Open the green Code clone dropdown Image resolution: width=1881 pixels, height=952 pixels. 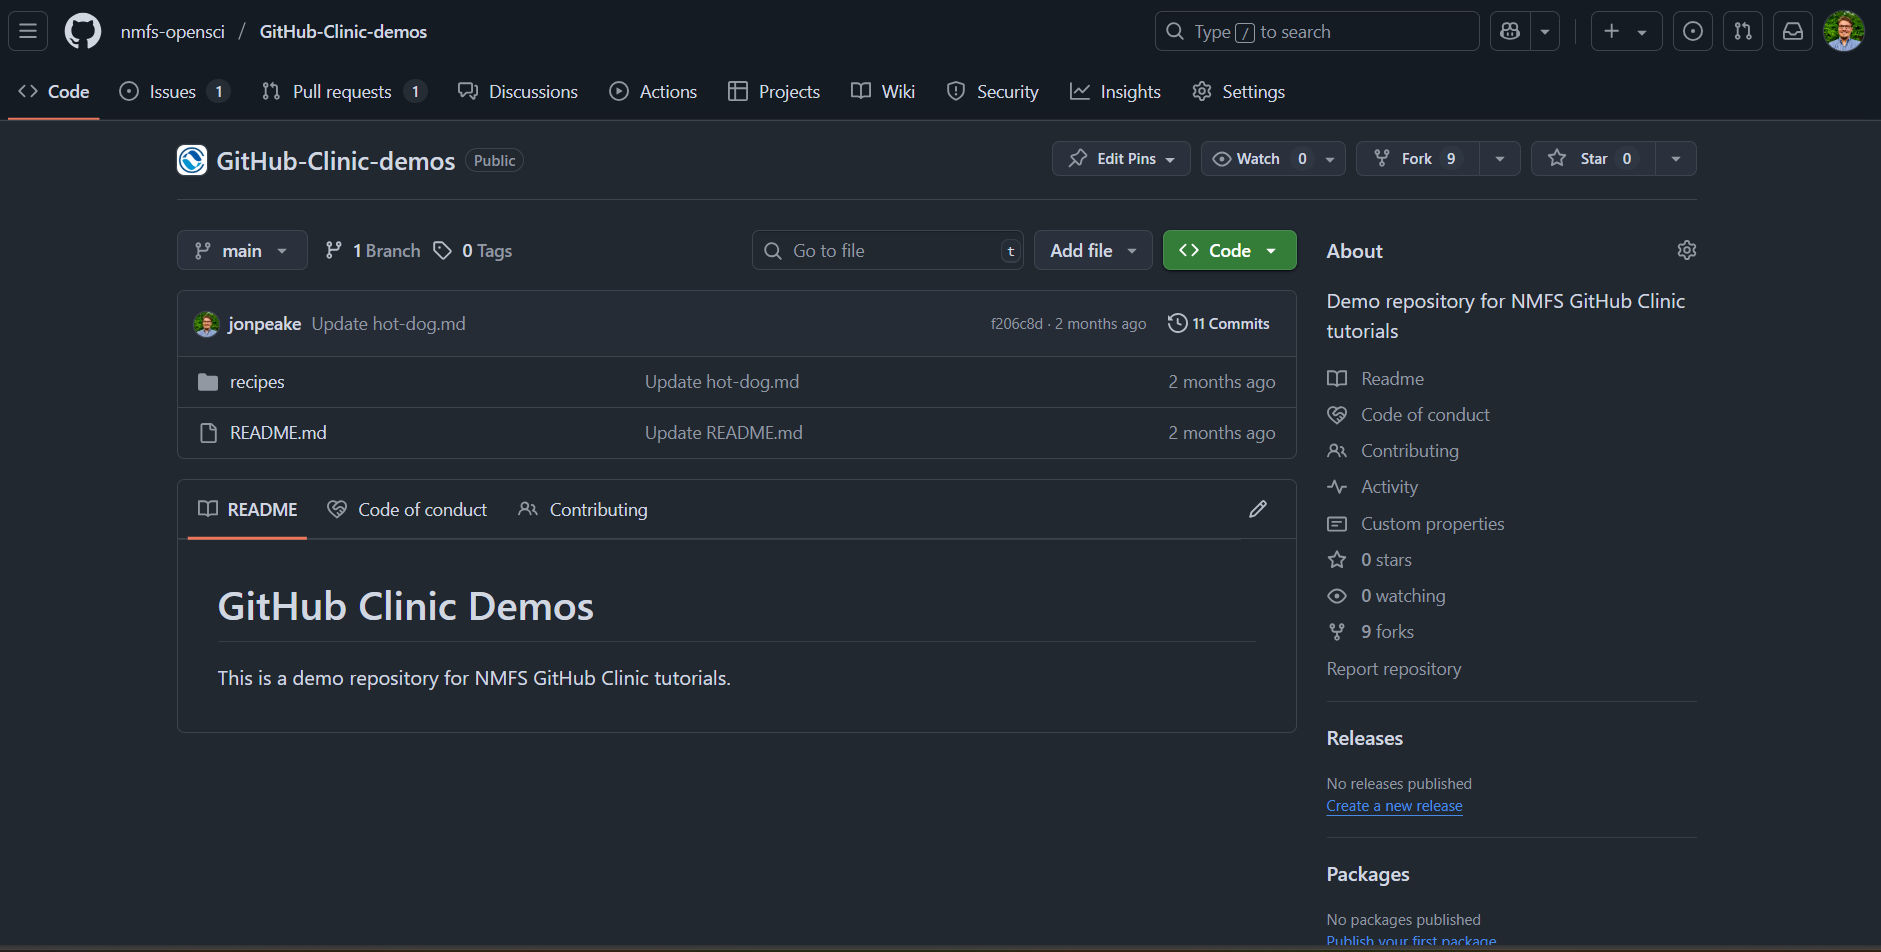tap(1229, 250)
